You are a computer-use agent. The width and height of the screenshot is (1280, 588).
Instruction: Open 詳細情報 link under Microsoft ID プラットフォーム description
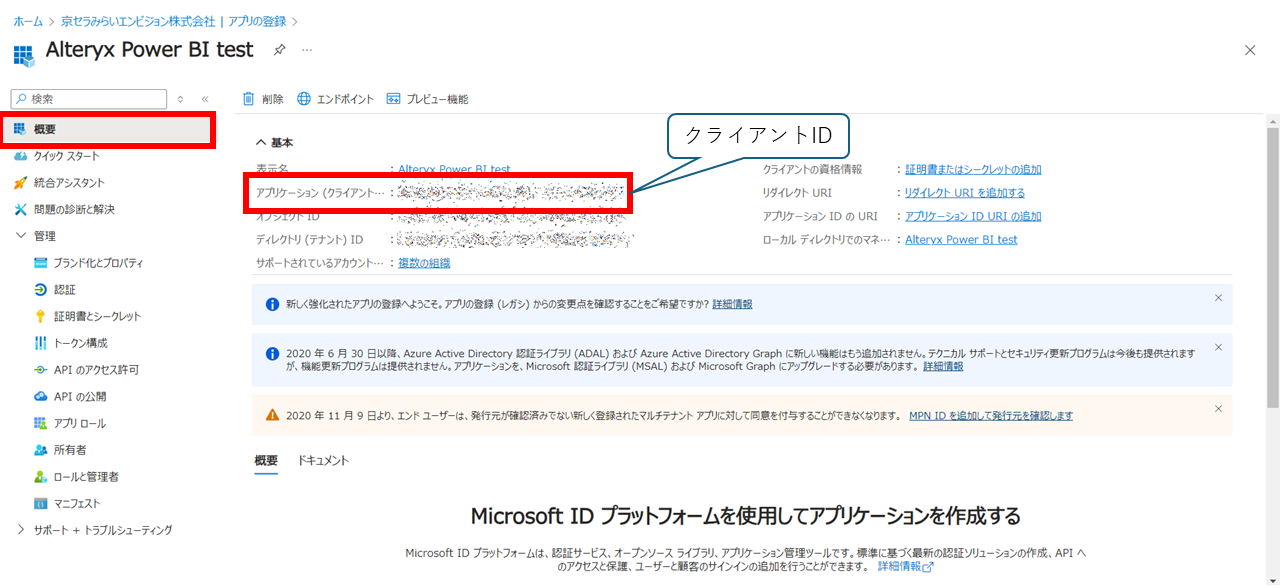[905, 567]
